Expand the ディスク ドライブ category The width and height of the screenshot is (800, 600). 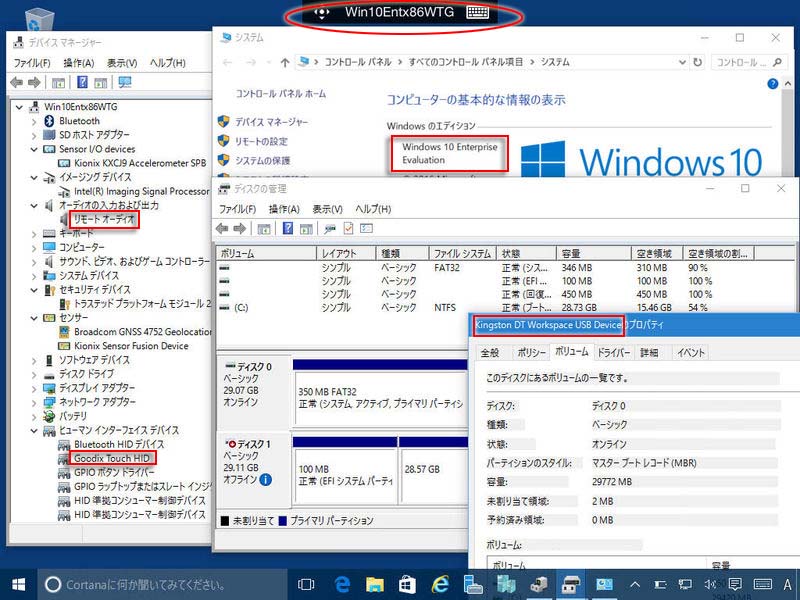[34, 374]
